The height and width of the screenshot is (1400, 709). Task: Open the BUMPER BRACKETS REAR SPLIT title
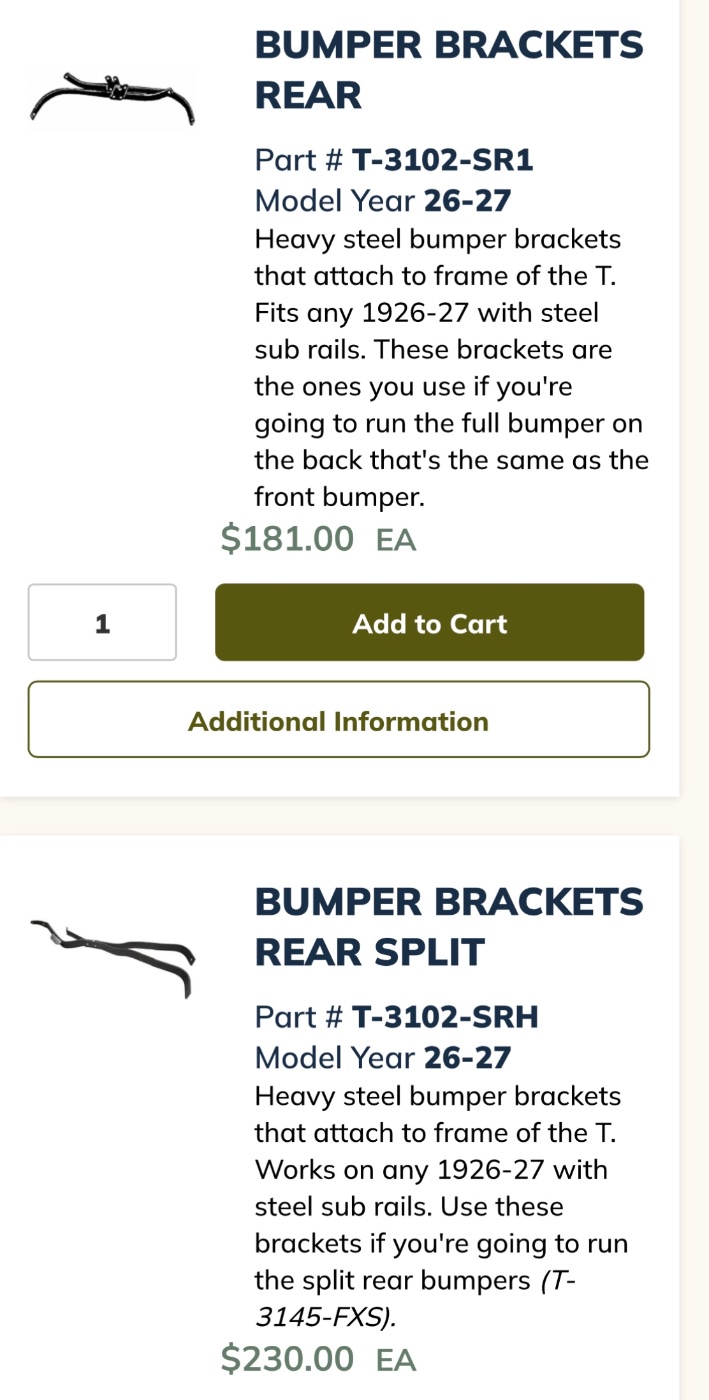tap(449, 927)
